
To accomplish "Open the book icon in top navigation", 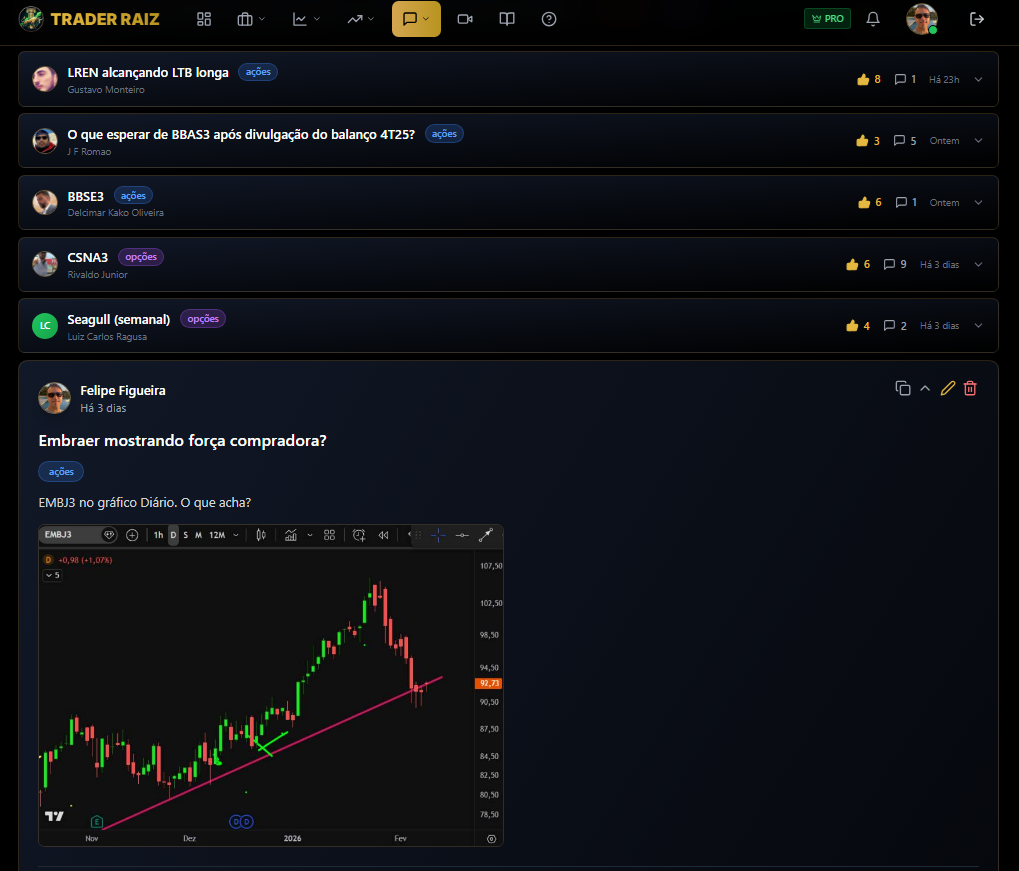I will [507, 19].
